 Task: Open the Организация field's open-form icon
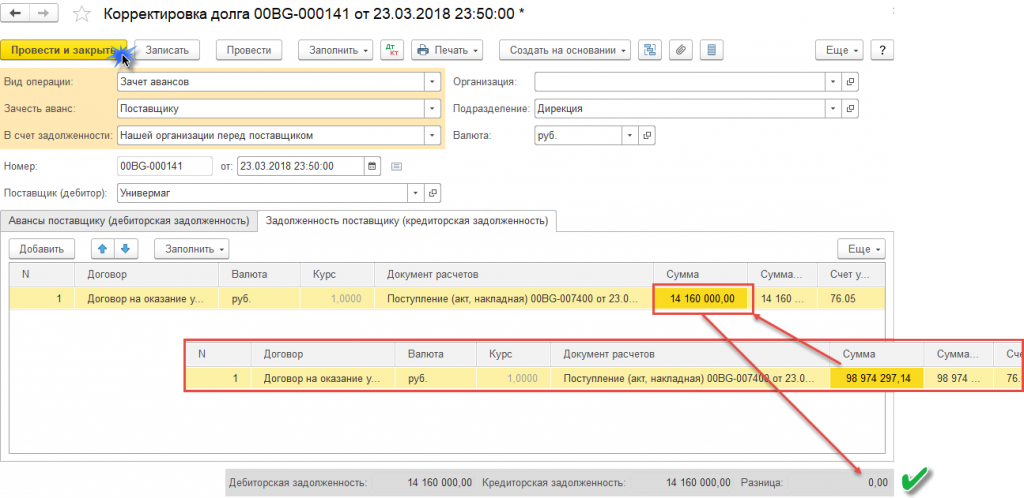pos(851,82)
